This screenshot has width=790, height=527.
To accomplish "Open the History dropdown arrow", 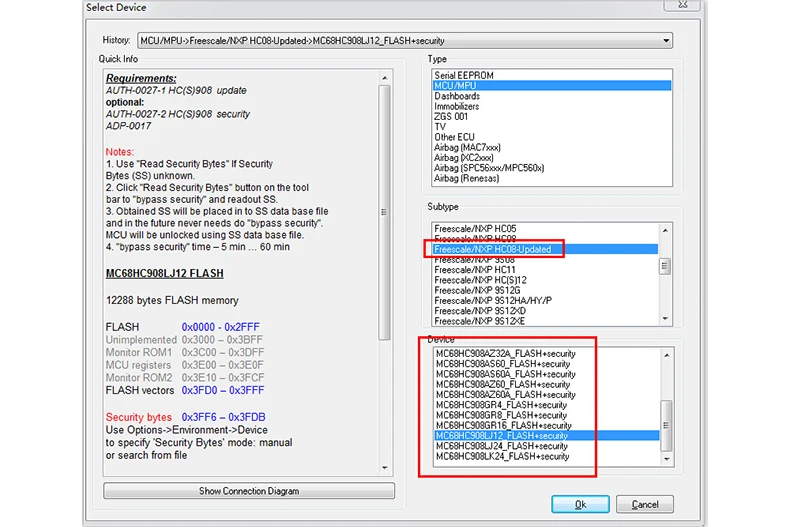I will 666,41.
